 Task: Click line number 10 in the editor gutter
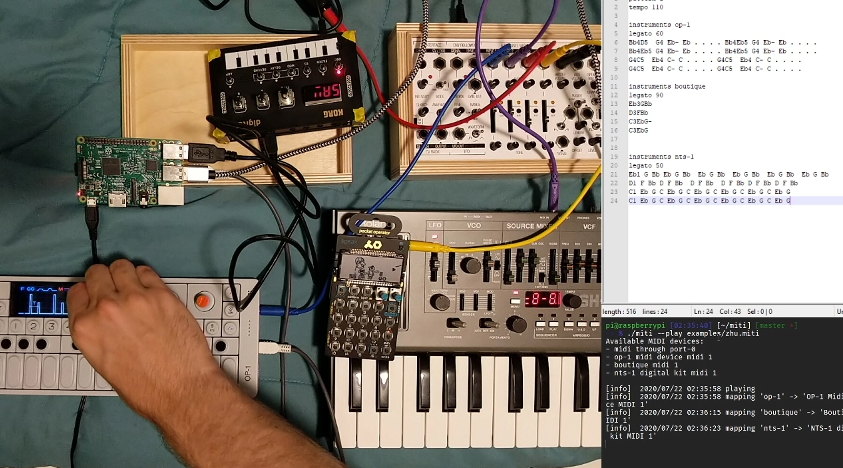[615, 77]
